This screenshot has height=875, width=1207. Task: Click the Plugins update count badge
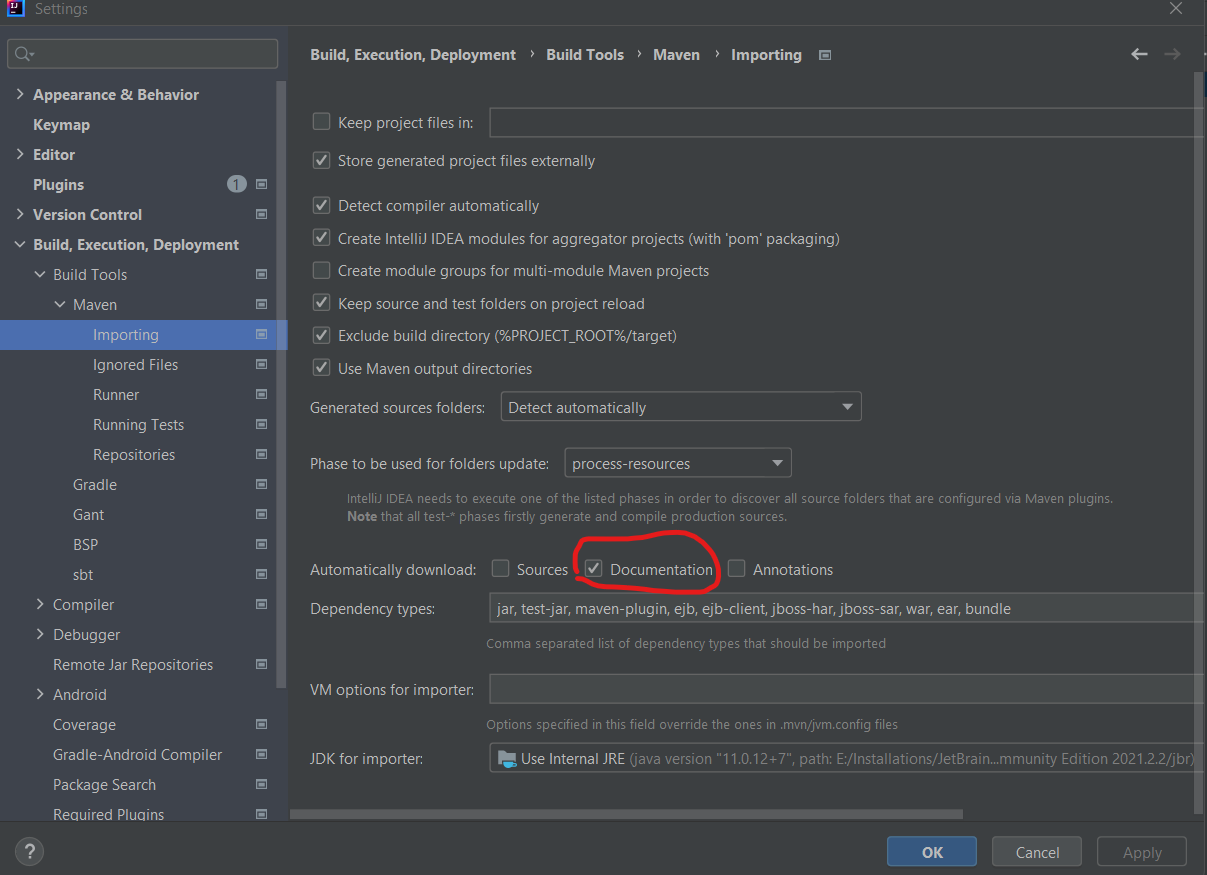click(x=236, y=184)
